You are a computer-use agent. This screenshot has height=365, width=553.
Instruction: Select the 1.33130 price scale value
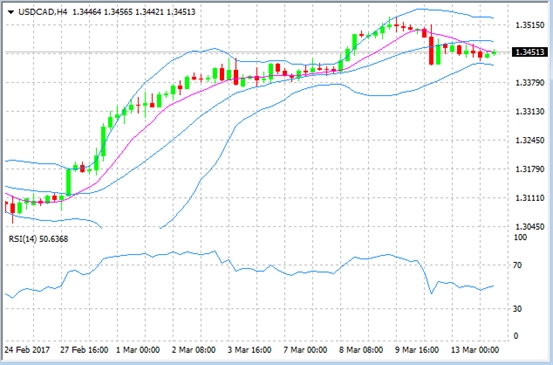click(530, 112)
